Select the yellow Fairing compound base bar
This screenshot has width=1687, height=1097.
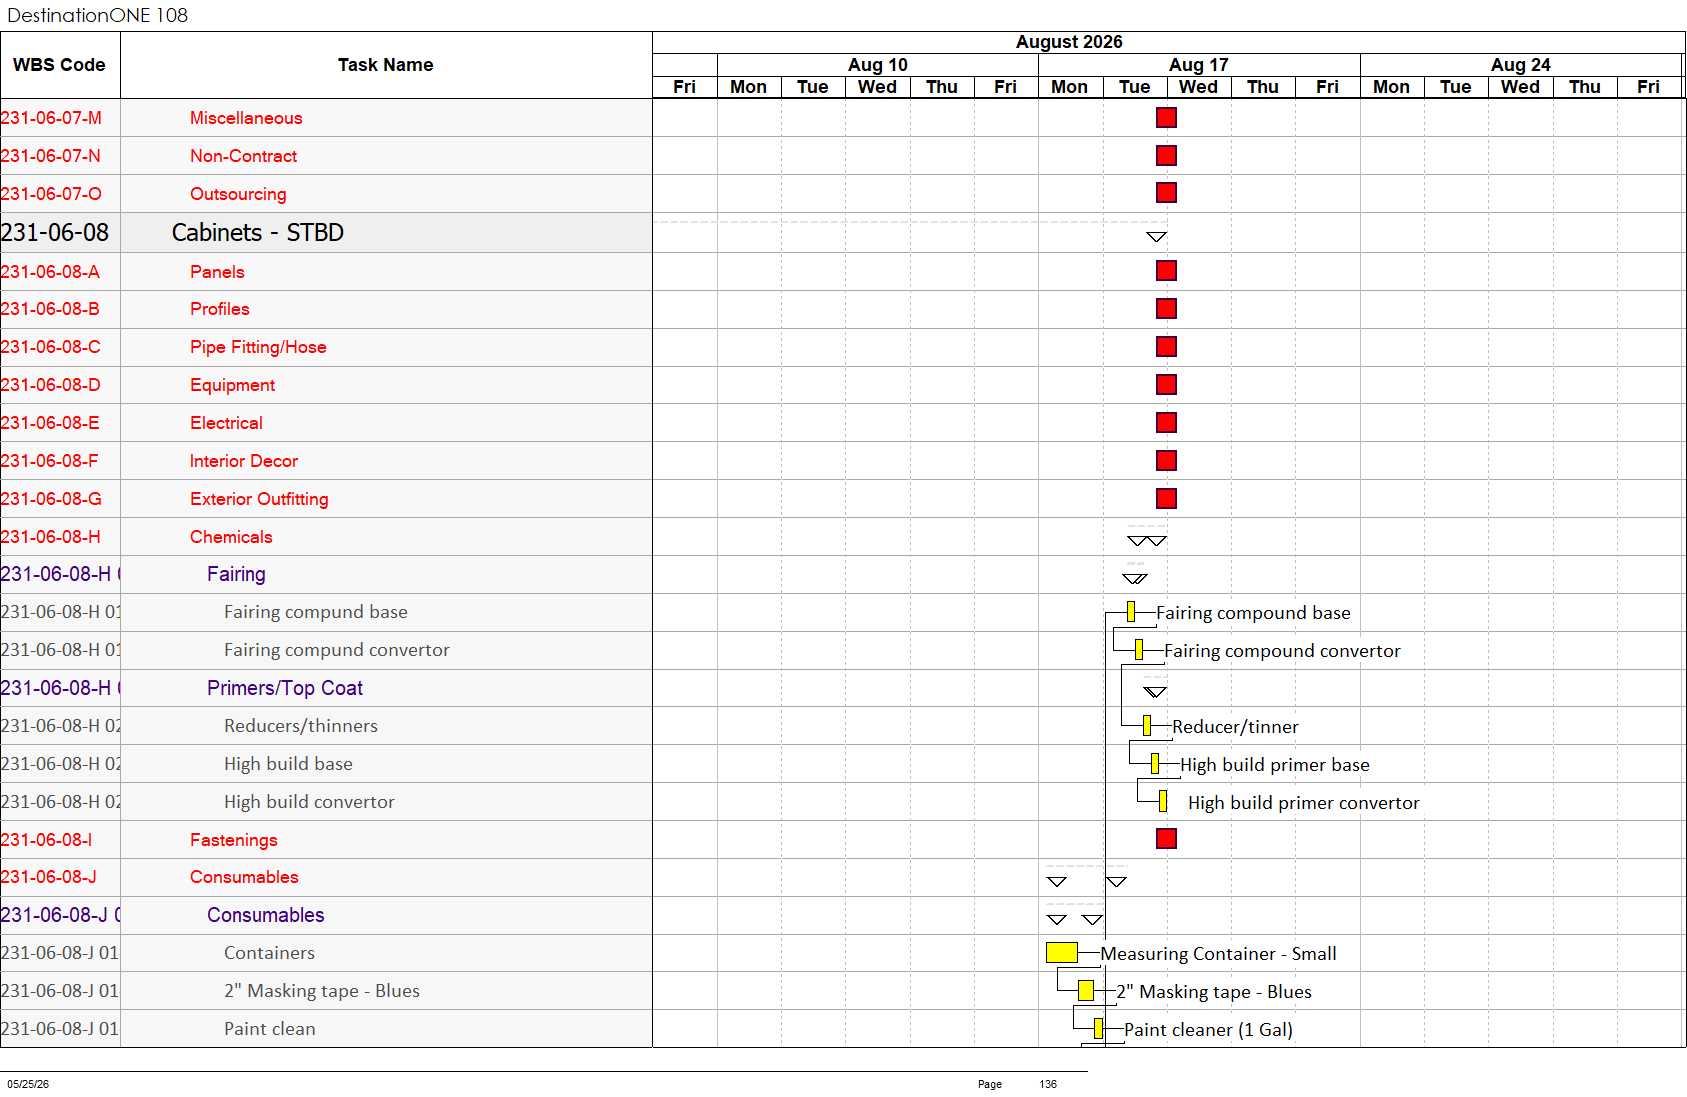(x=1131, y=612)
